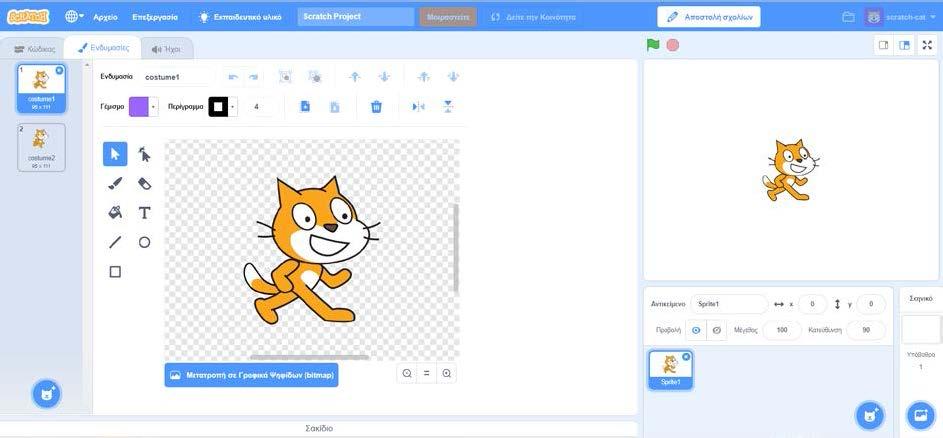The width and height of the screenshot is (943, 438).
Task: Open Εκπαιδευτικό υλικό tutorials
Action: (x=241, y=17)
